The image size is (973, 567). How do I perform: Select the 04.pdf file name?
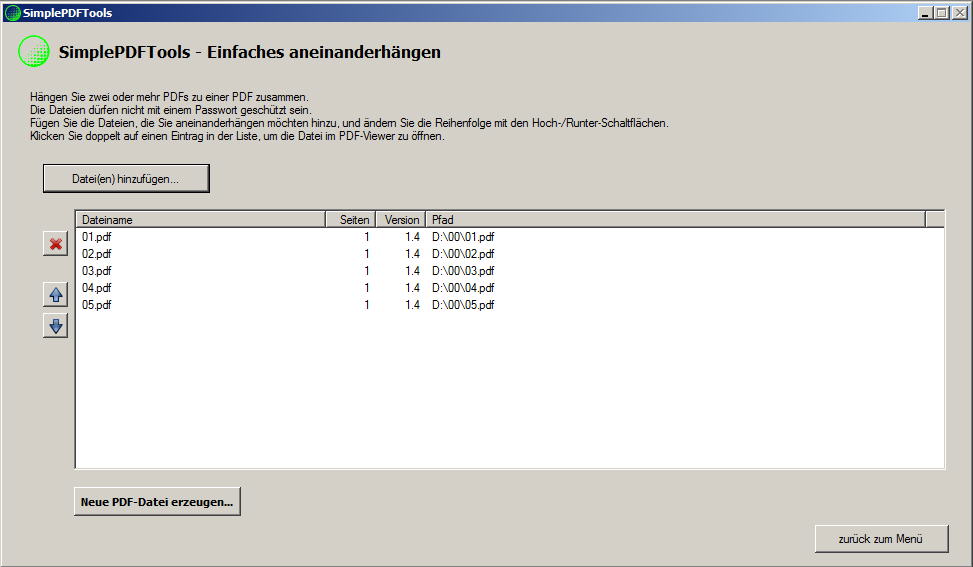[97, 288]
